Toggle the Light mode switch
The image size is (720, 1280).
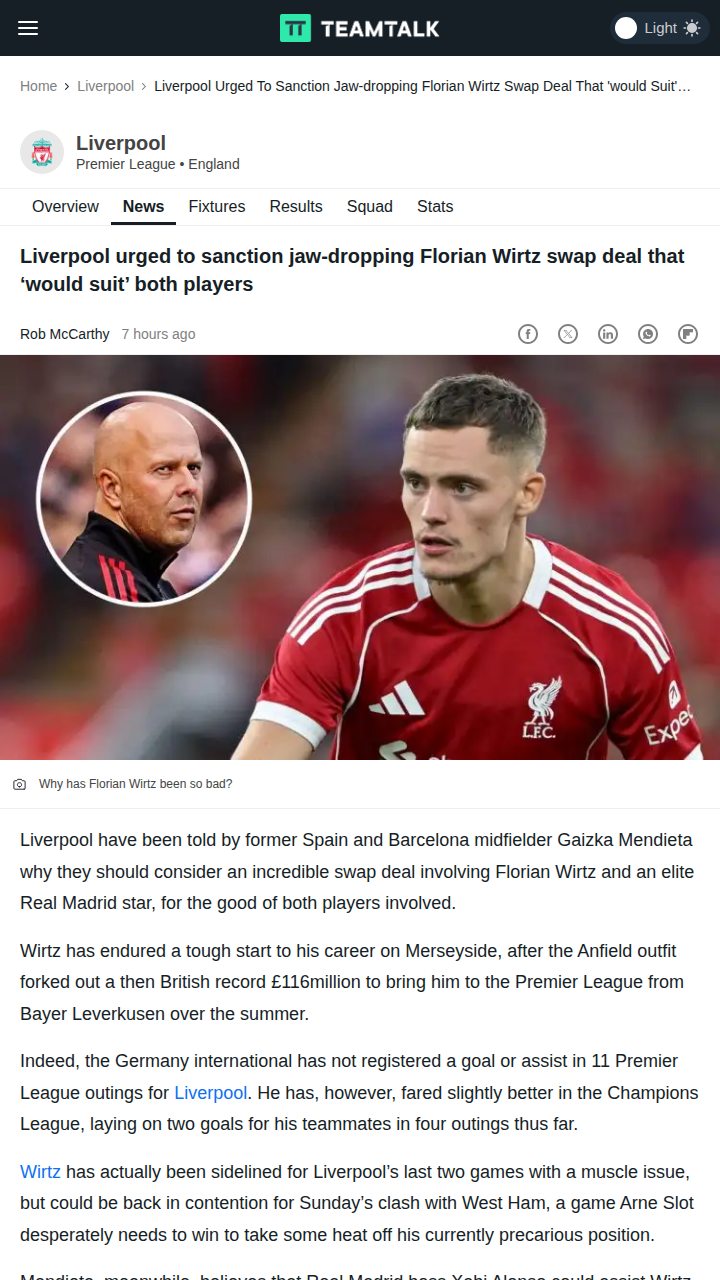[x=659, y=28]
